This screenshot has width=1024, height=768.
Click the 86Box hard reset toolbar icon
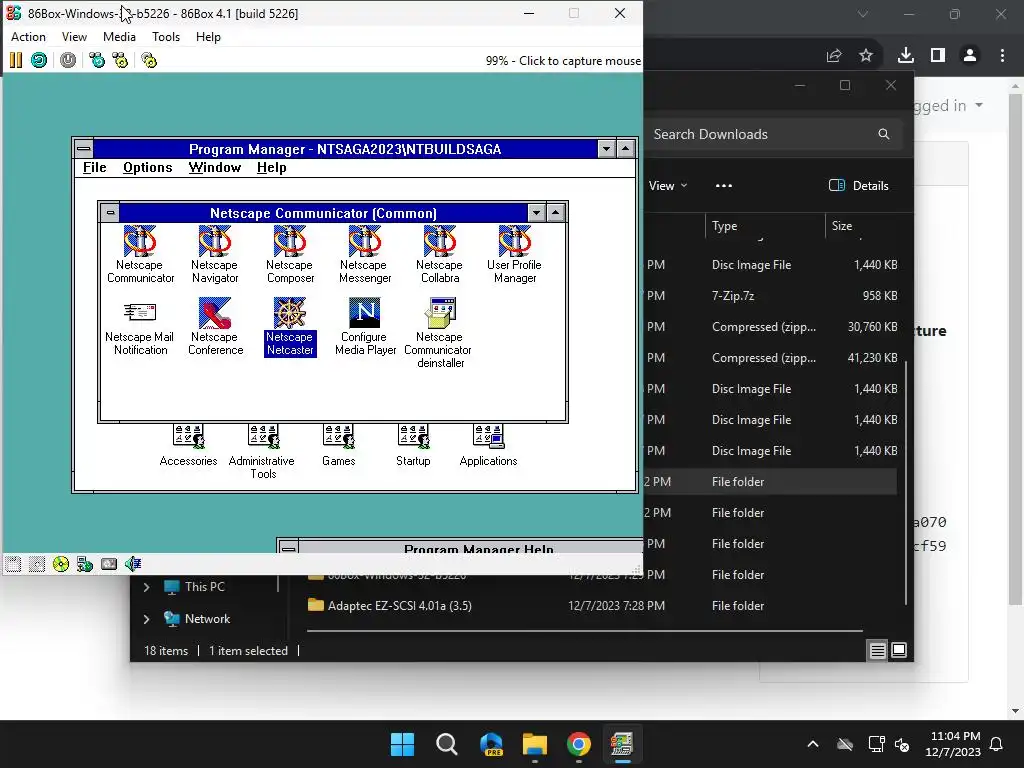[x=39, y=61]
